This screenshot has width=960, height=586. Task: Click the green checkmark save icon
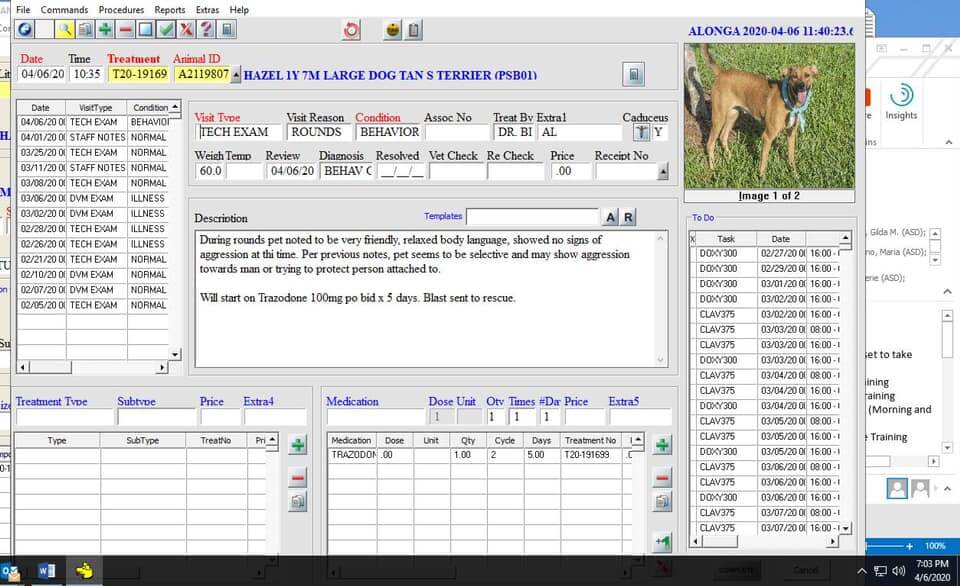coord(166,30)
